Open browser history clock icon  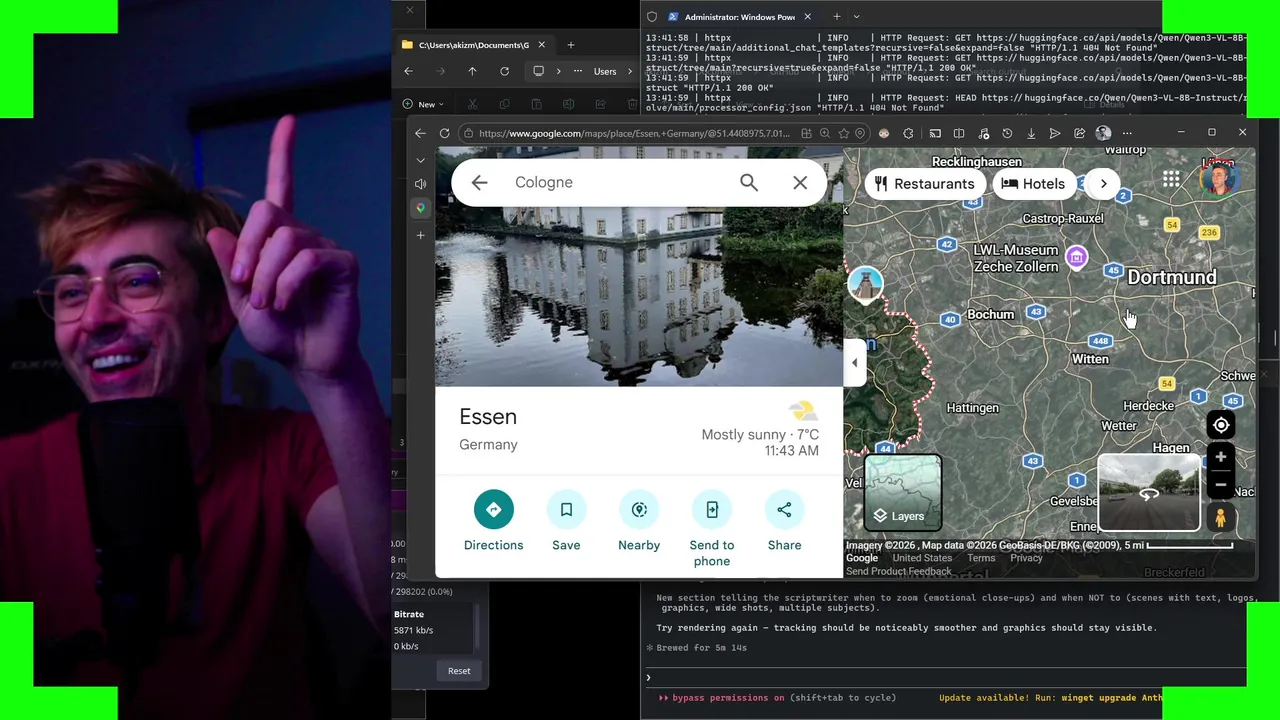(x=1007, y=133)
